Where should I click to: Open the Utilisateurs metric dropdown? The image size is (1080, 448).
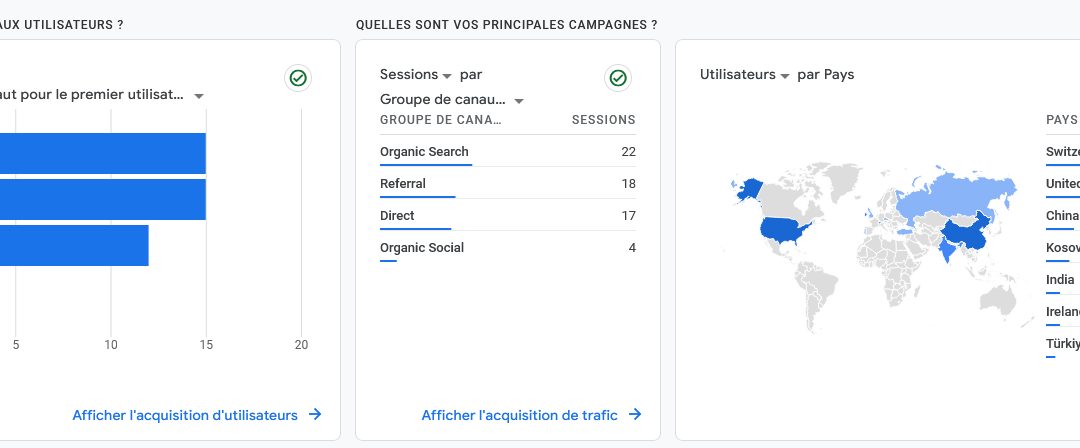tap(745, 74)
